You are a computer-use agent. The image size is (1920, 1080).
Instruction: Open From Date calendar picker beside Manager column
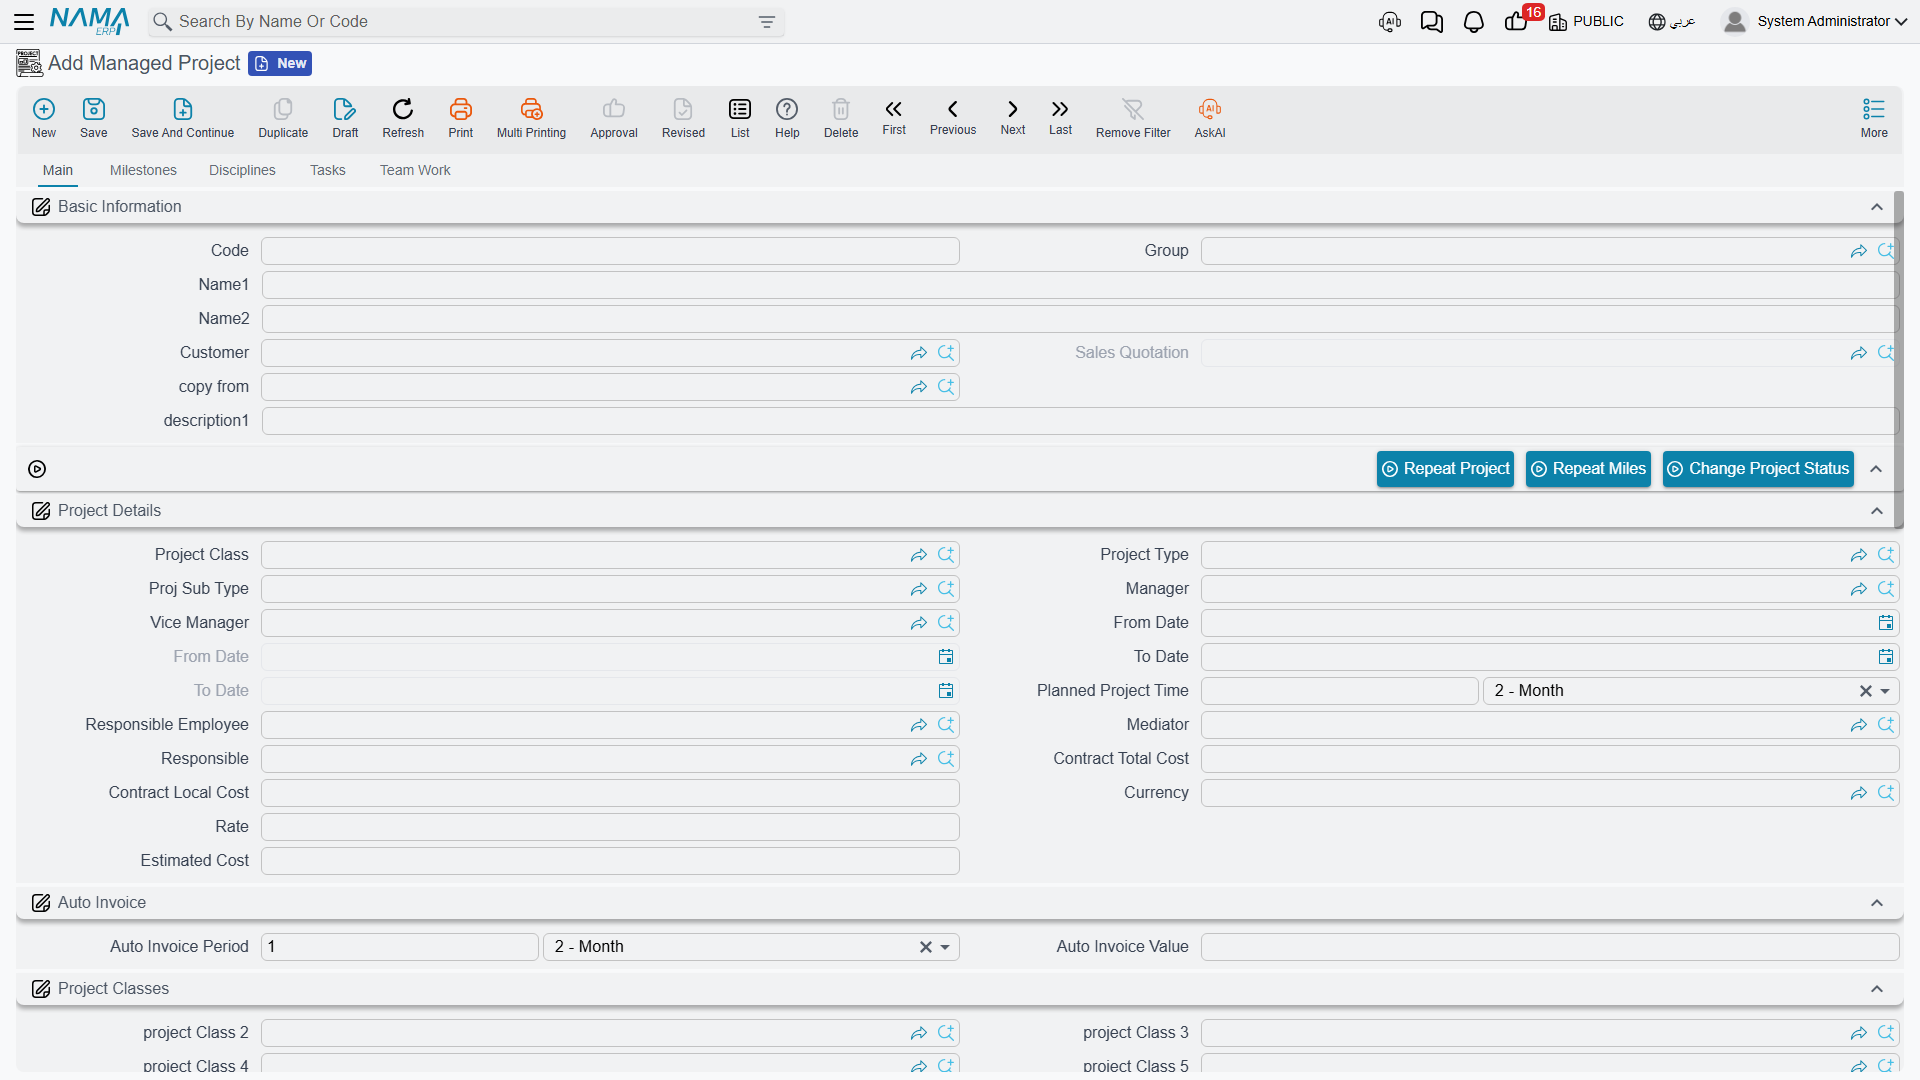click(1885, 623)
